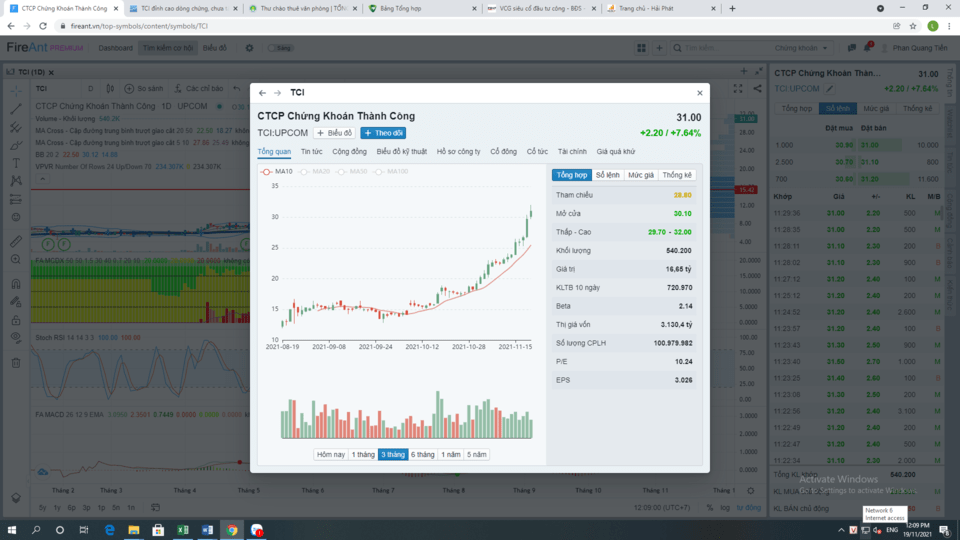Image resolution: width=960 pixels, height=540 pixels.
Task: Click the Tìm kiếm search input field
Action: pos(722,48)
